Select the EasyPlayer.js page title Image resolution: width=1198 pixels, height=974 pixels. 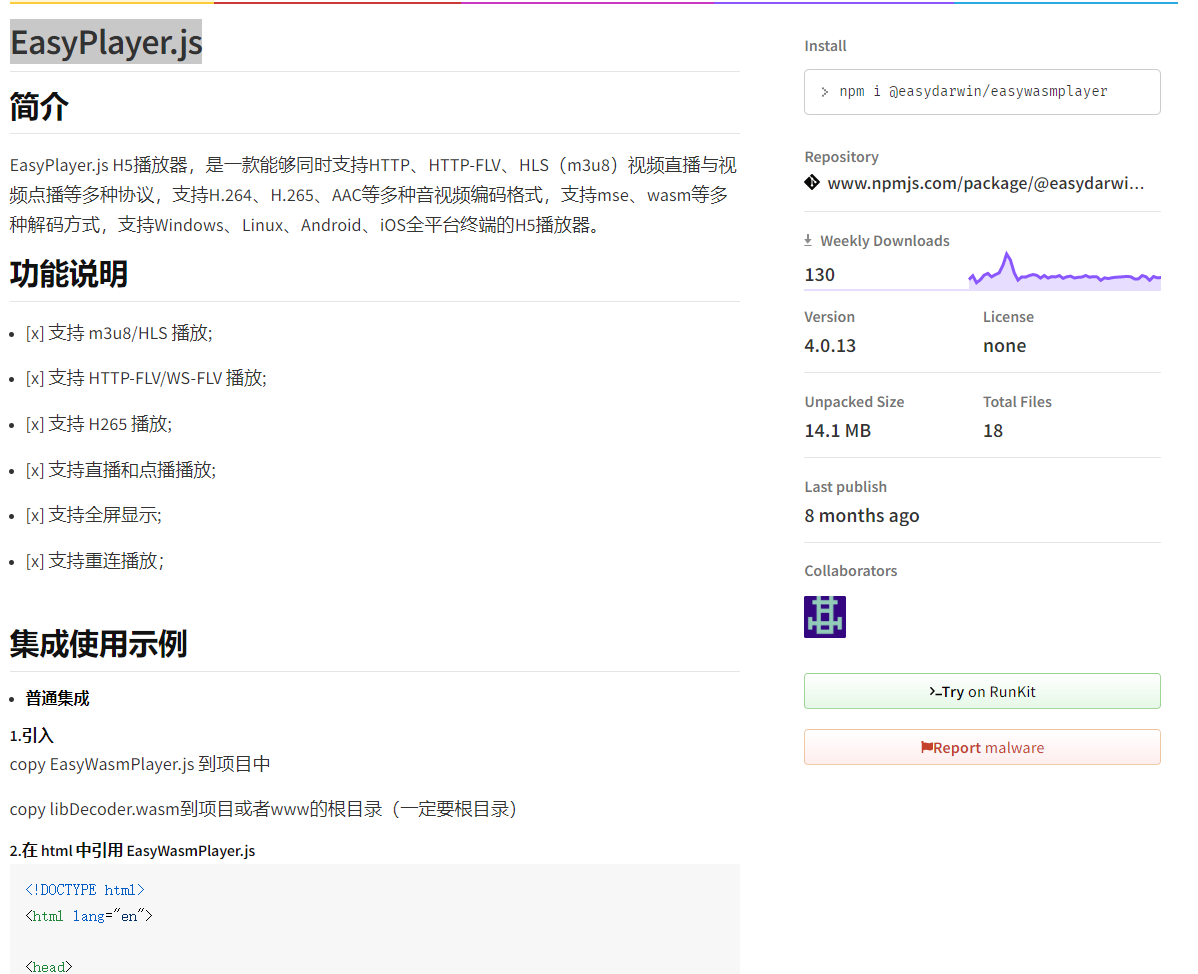click(x=105, y=42)
